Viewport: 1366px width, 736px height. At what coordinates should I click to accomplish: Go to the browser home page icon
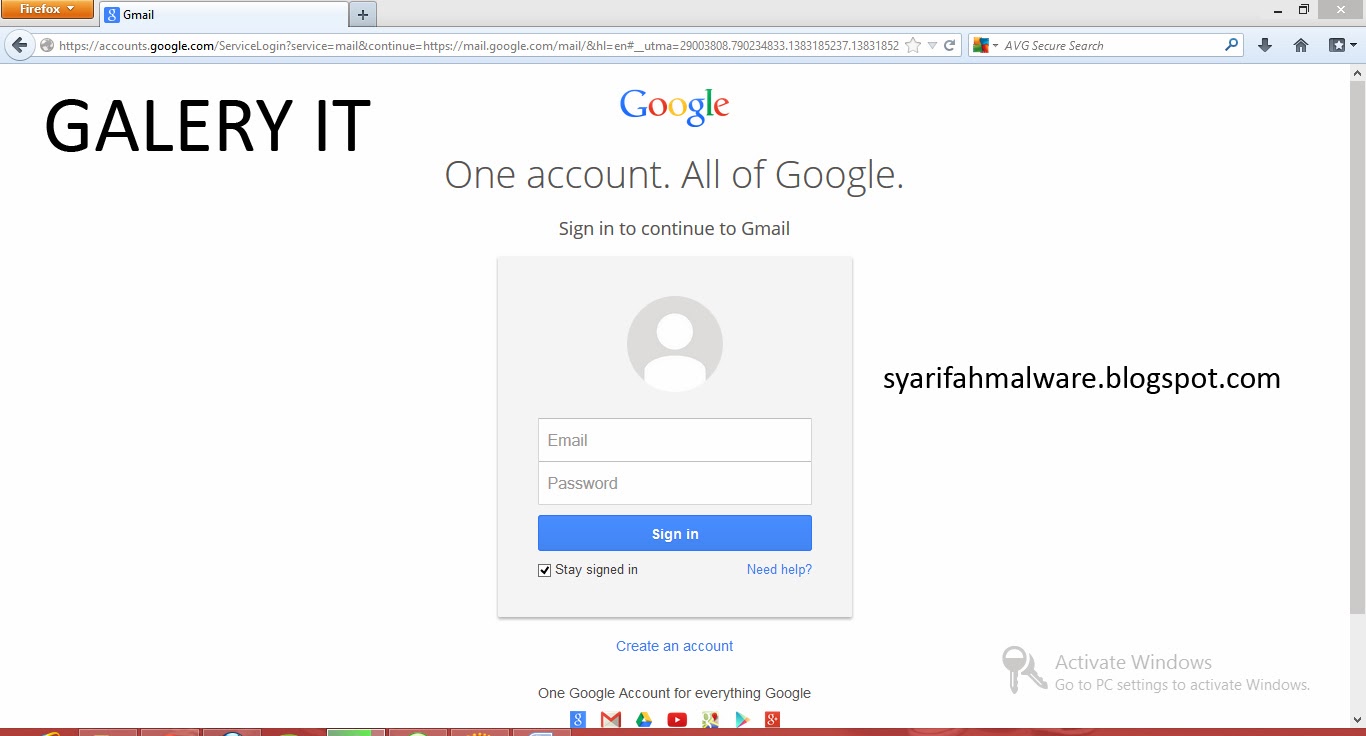coord(1301,45)
